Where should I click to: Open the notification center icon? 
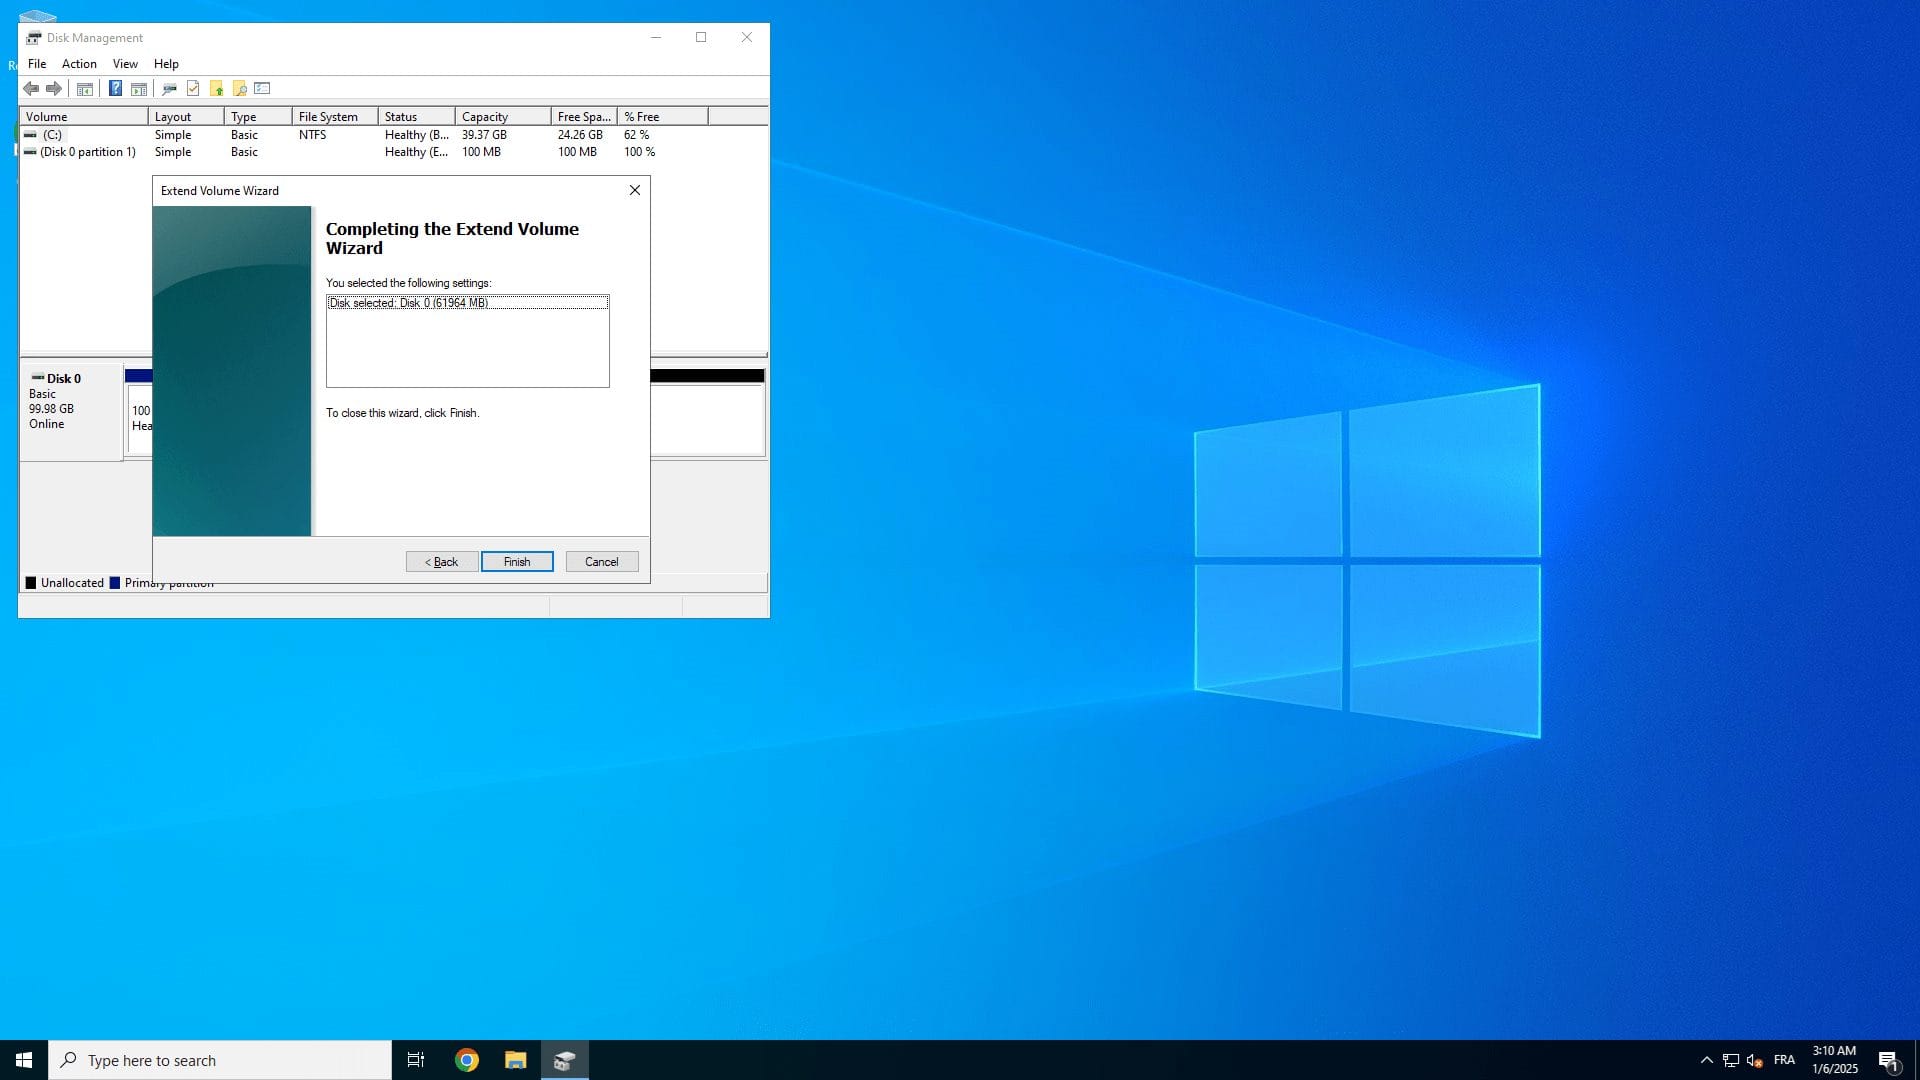(x=1888, y=1061)
